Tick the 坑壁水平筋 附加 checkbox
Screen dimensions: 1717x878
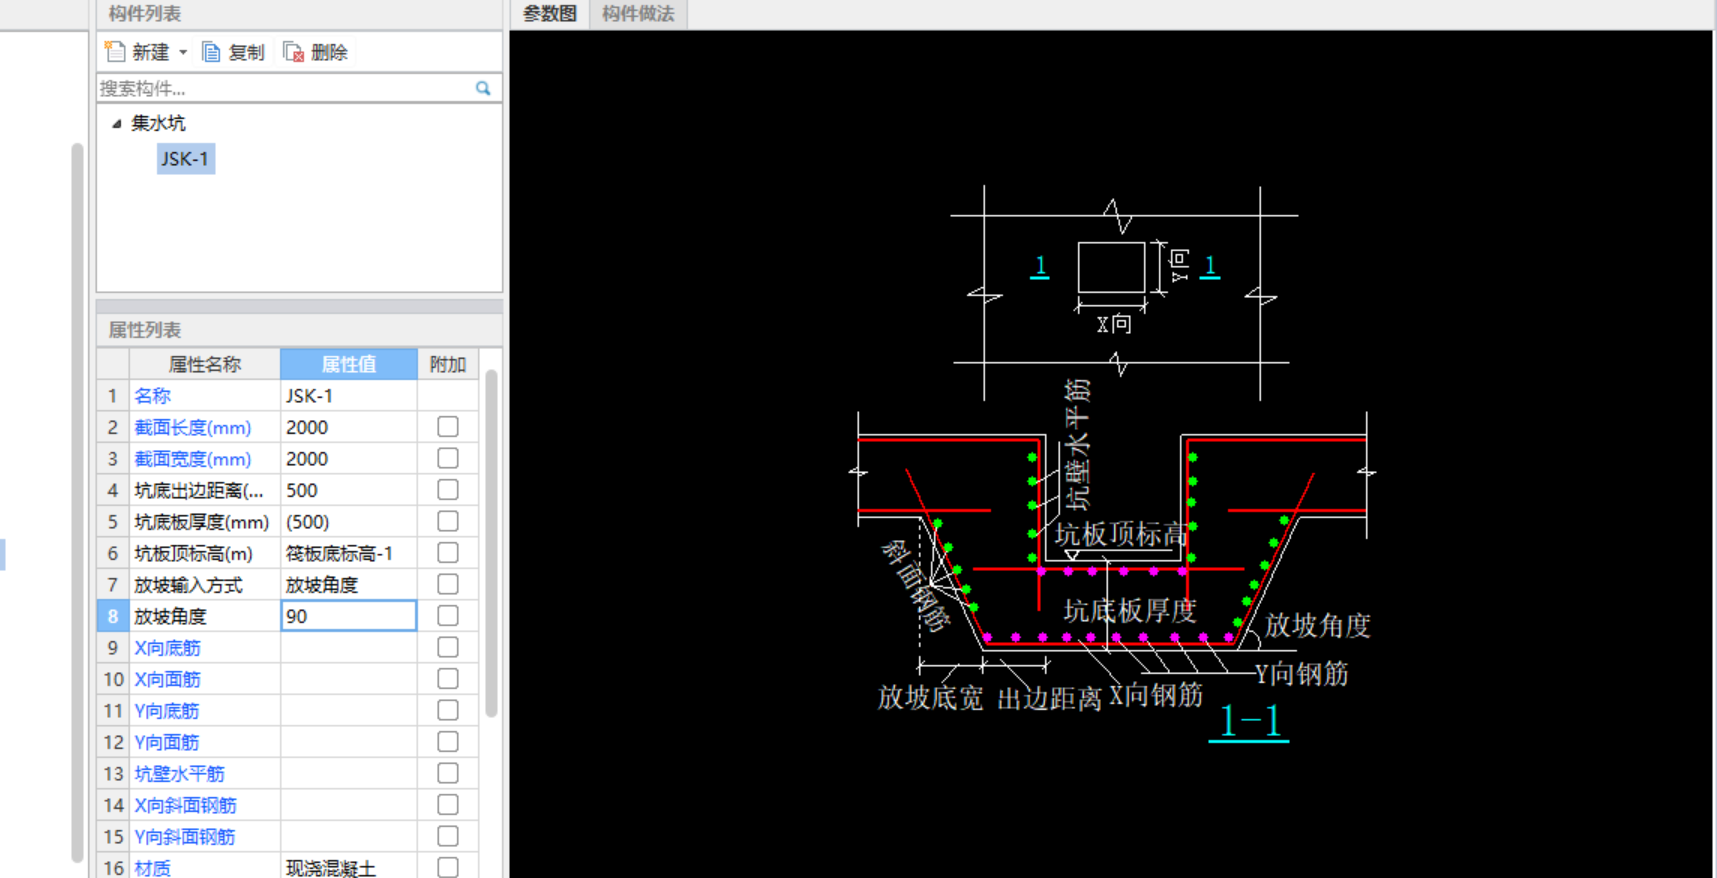click(448, 773)
